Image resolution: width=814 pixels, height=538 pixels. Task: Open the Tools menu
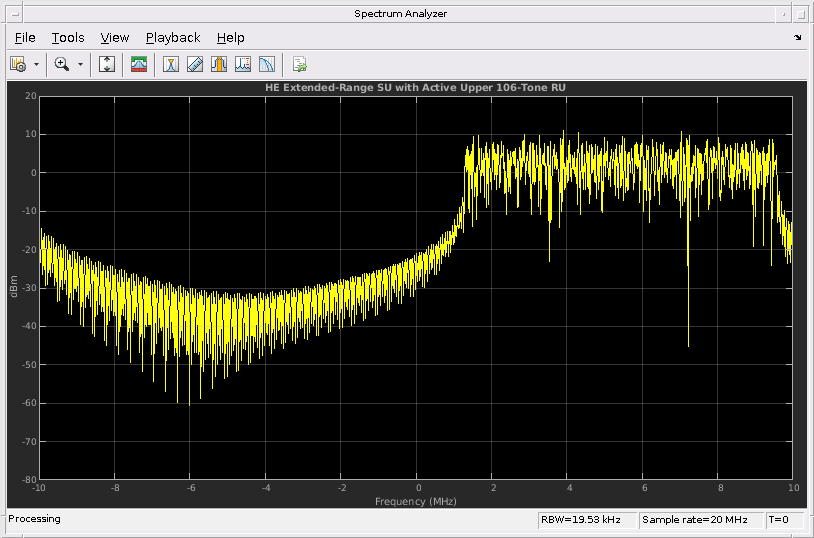pyautogui.click(x=68, y=38)
